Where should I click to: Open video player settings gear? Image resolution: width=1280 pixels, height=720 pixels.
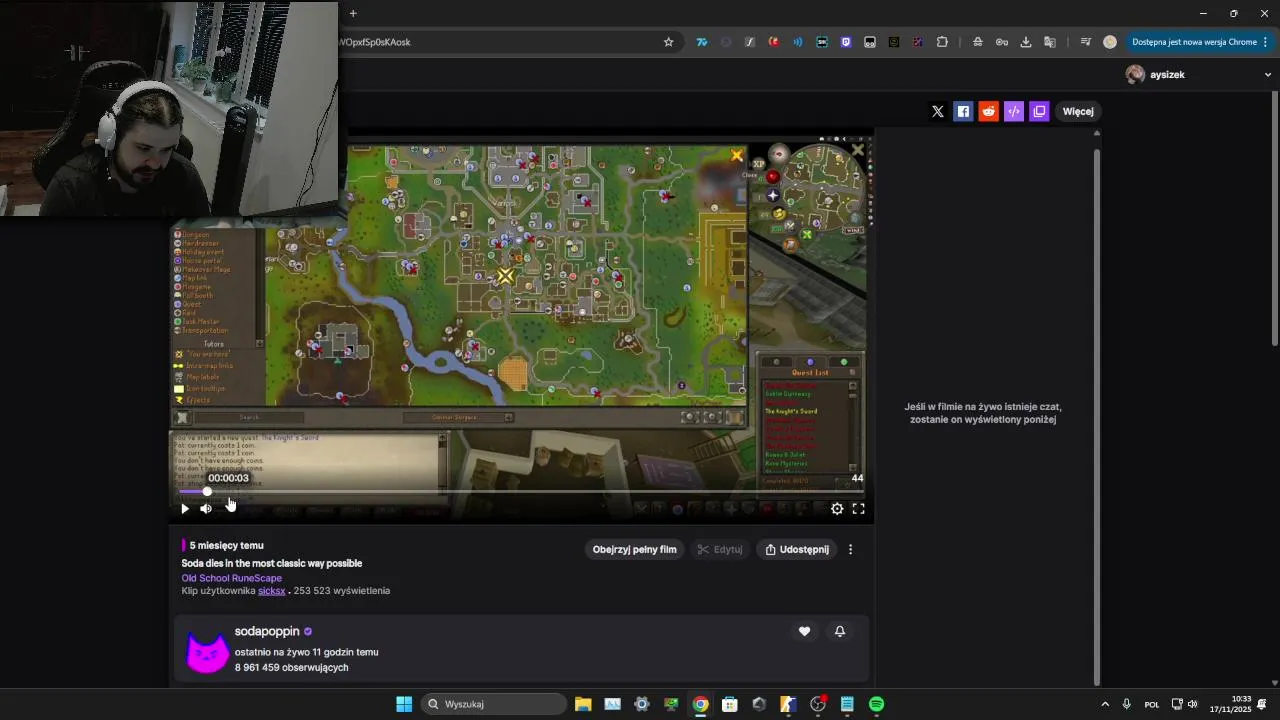tap(837, 509)
